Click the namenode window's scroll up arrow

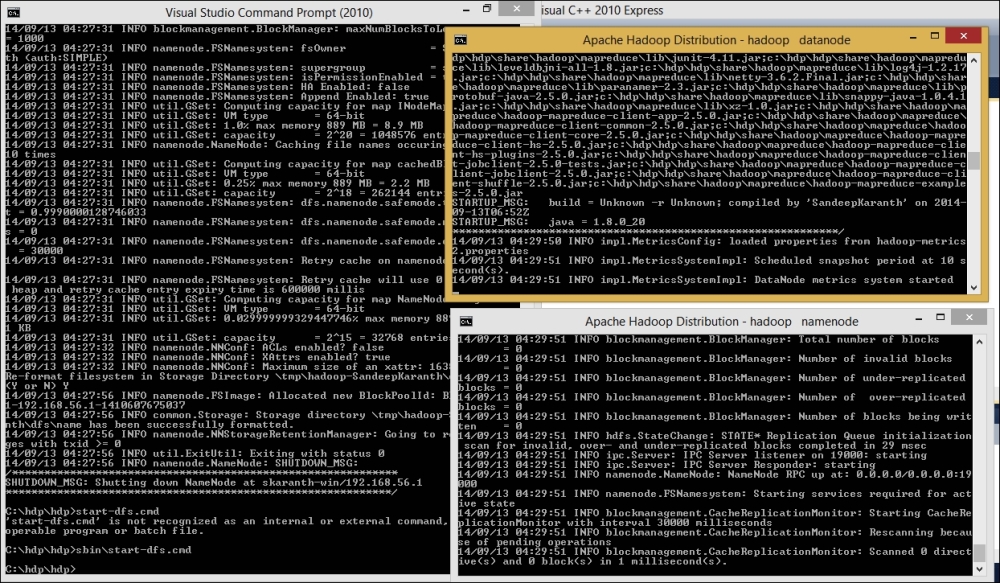(x=980, y=342)
